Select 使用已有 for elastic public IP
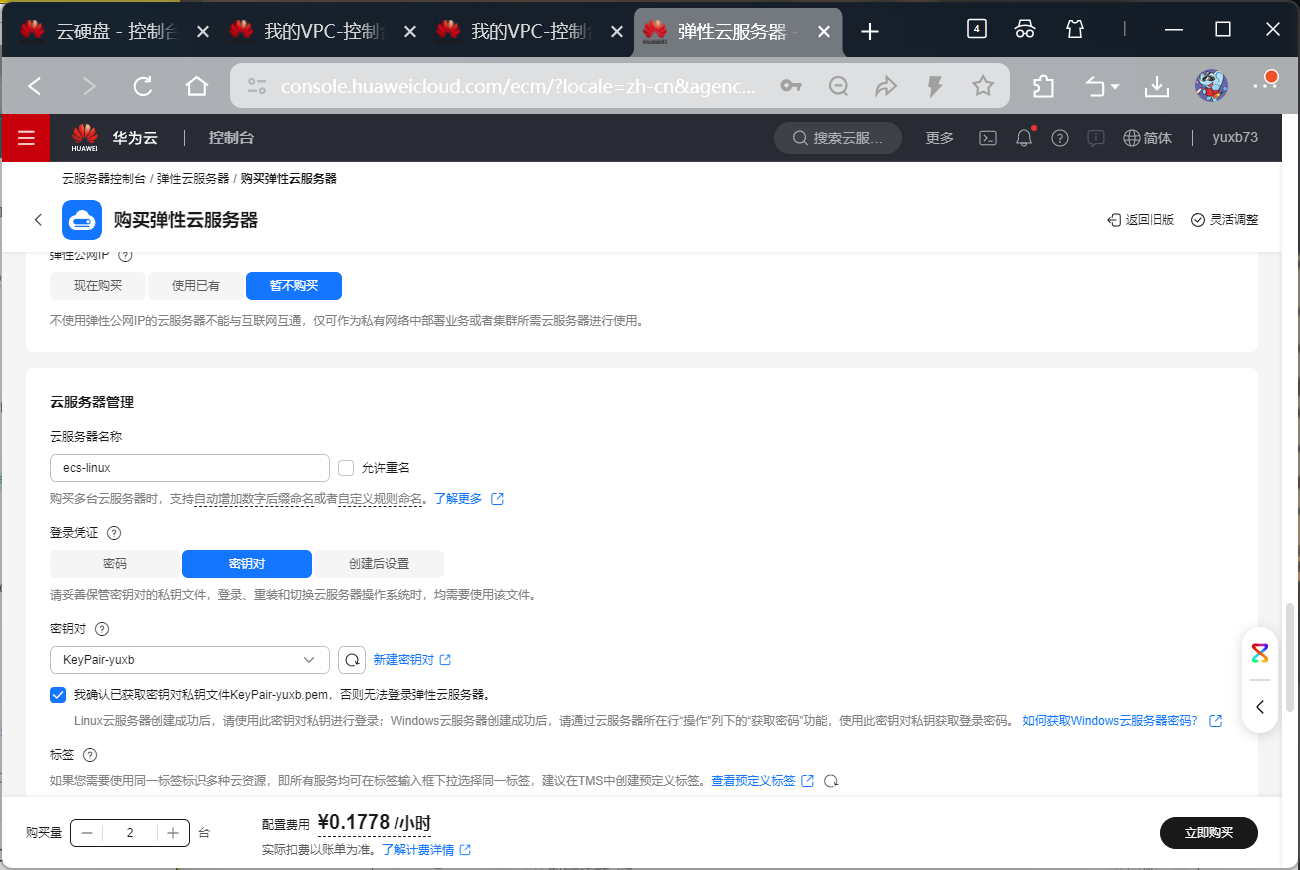Screen dimensions: 1300x870 [x=196, y=286]
